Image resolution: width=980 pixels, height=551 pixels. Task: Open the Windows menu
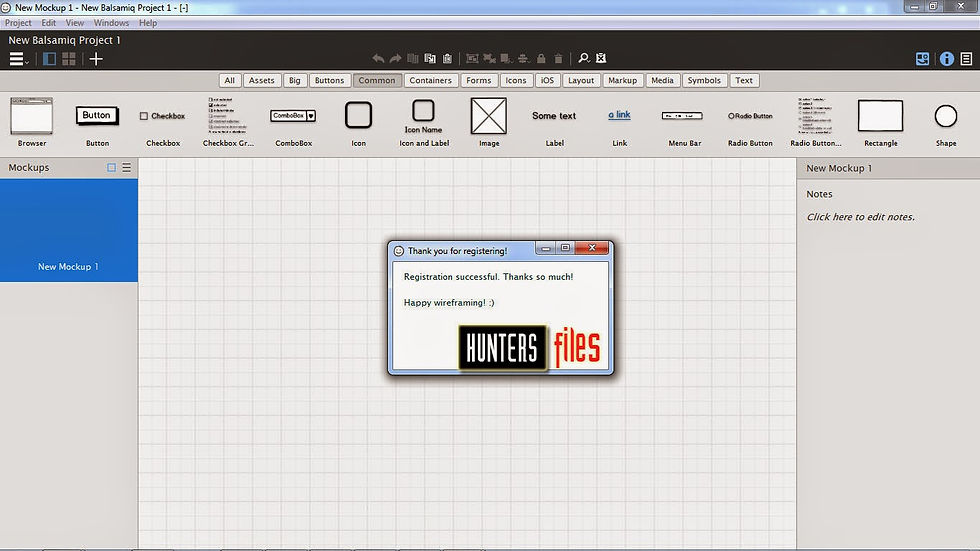point(111,23)
